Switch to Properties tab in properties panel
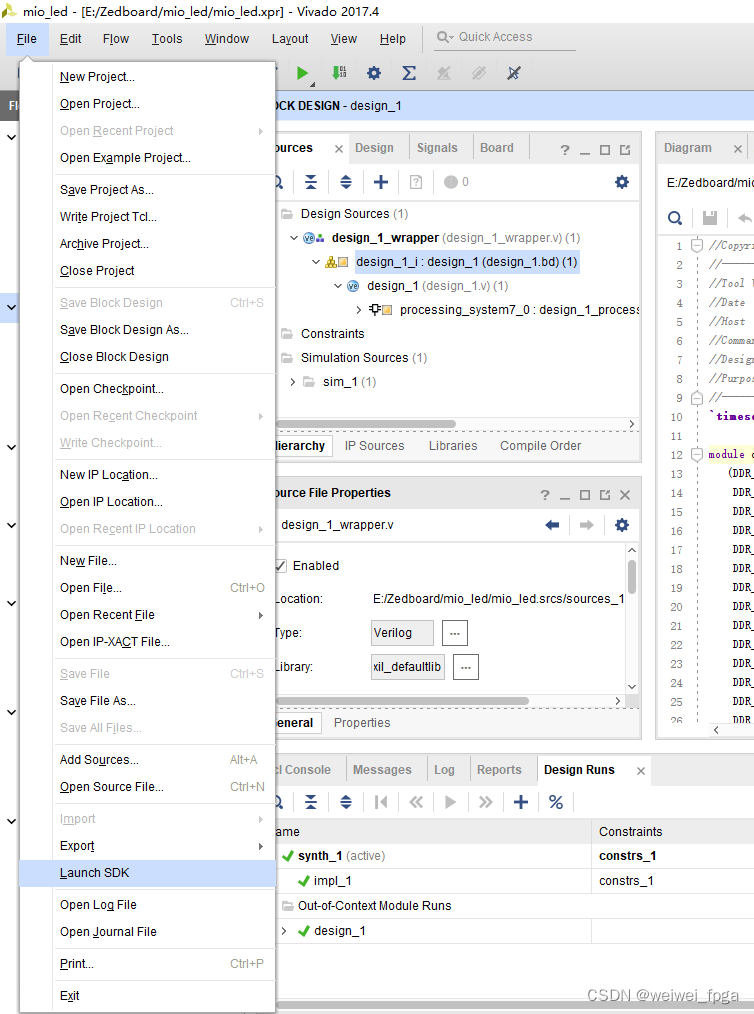This screenshot has width=754, height=1014. (362, 723)
